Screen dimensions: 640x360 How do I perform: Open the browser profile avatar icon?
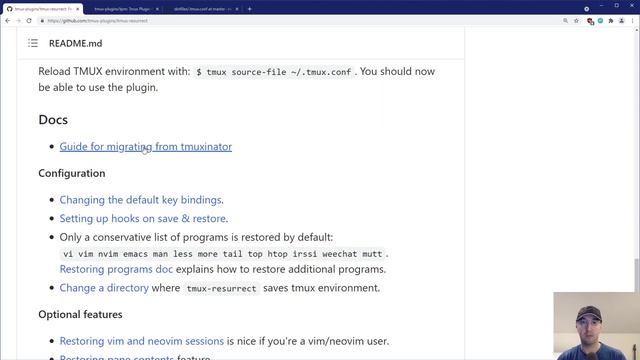coord(622,21)
